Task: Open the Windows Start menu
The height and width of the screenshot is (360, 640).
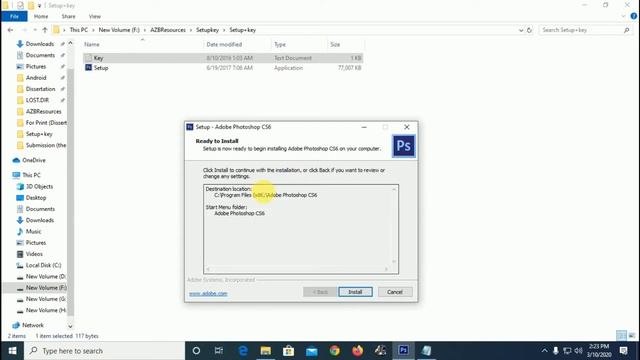Action: (x=12, y=351)
